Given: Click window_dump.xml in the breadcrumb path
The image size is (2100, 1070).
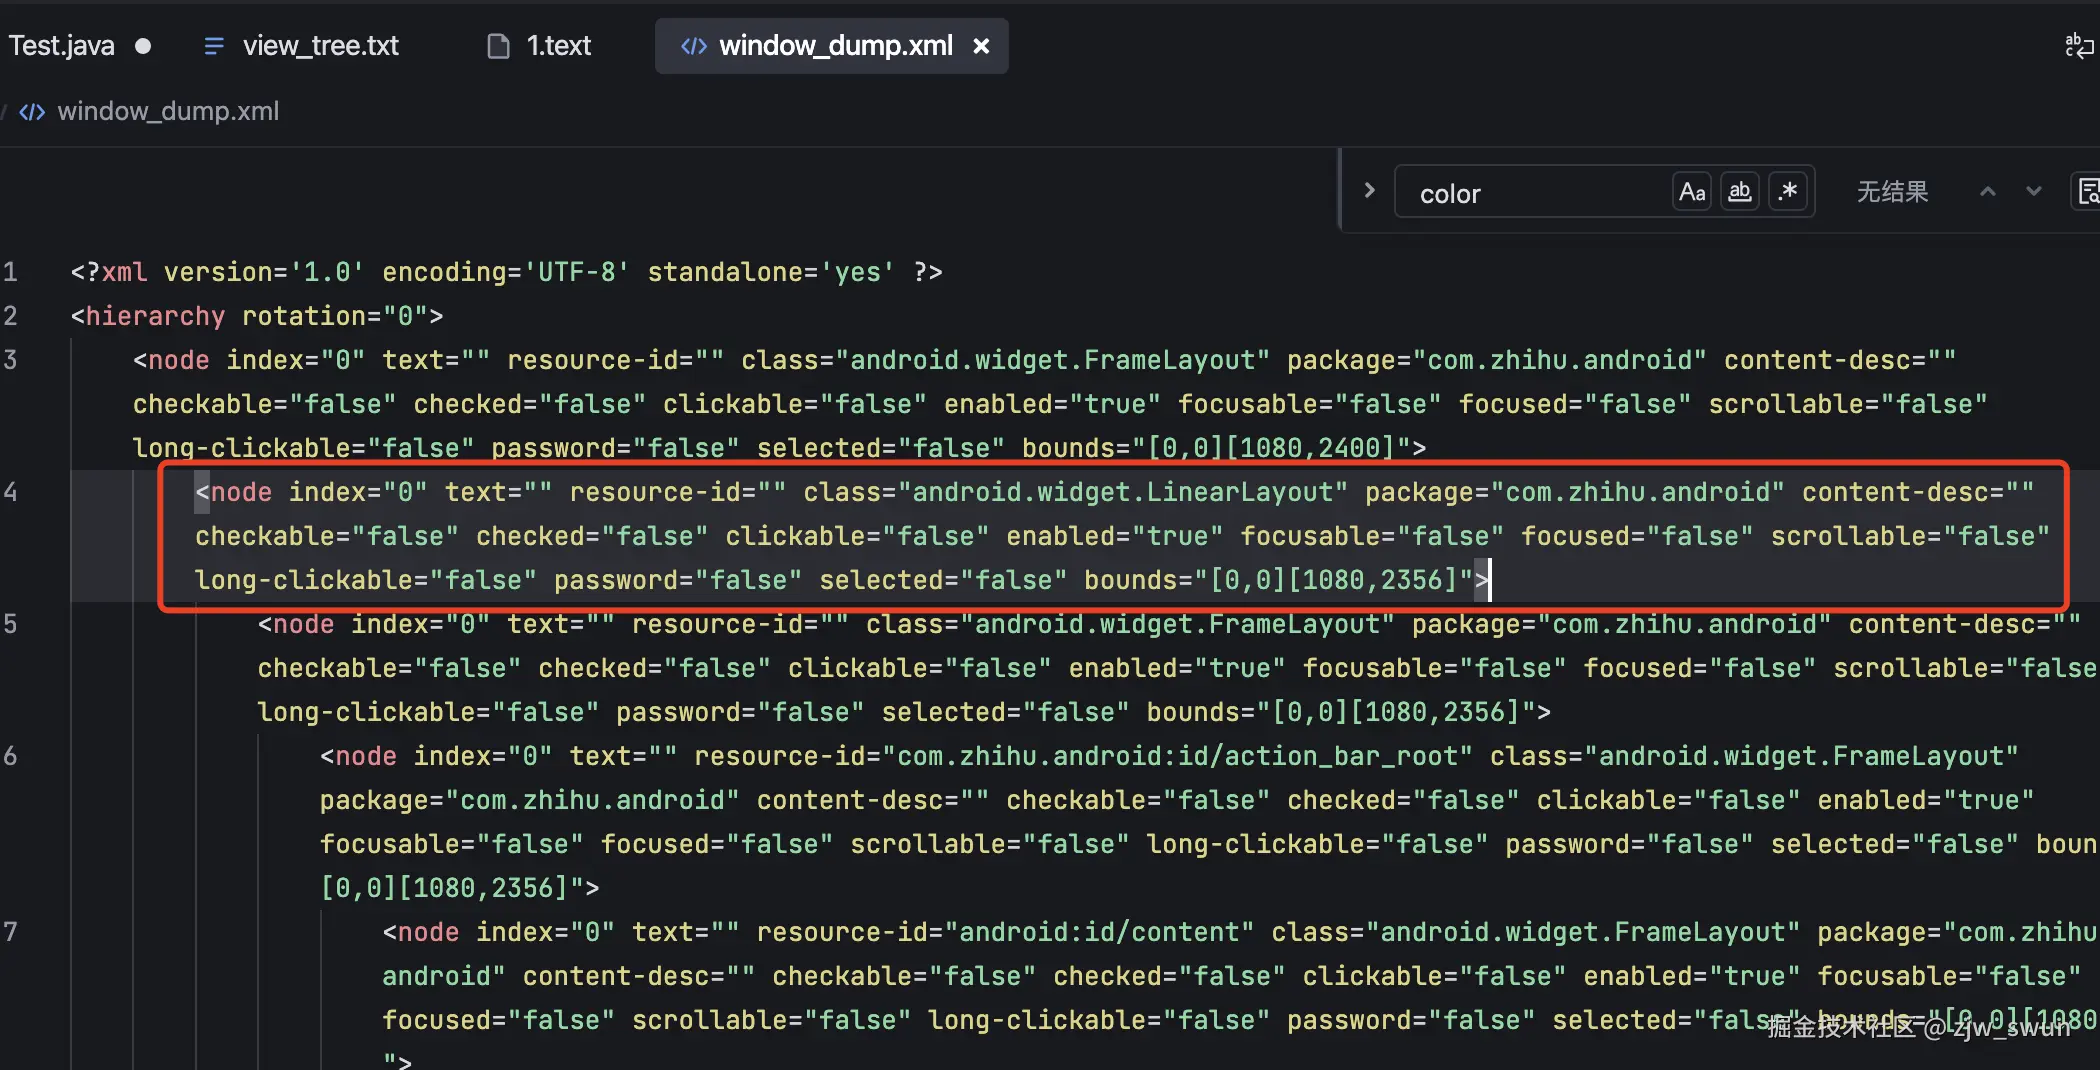Looking at the screenshot, I should tap(168, 111).
